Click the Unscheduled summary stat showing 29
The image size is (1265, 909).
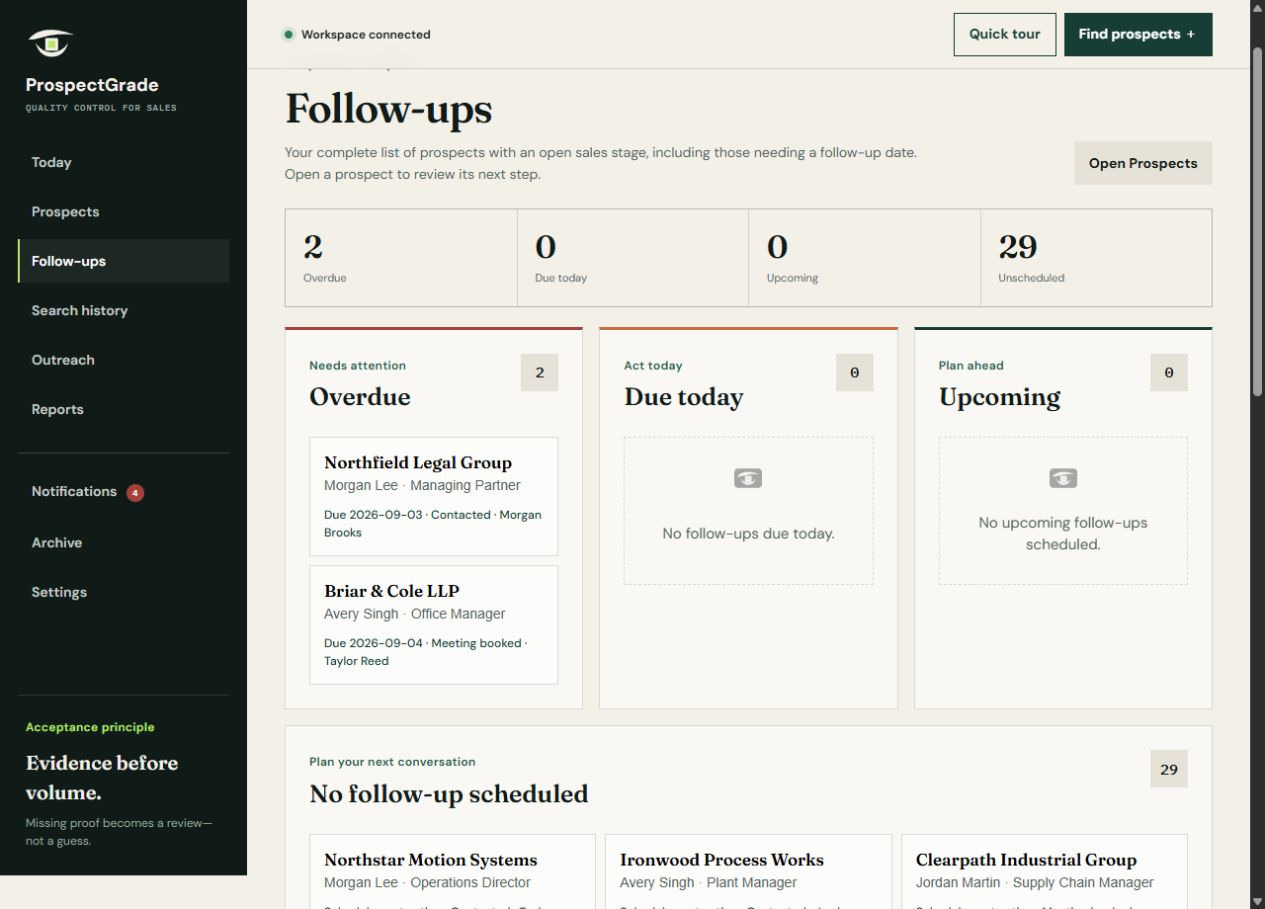pos(1096,258)
